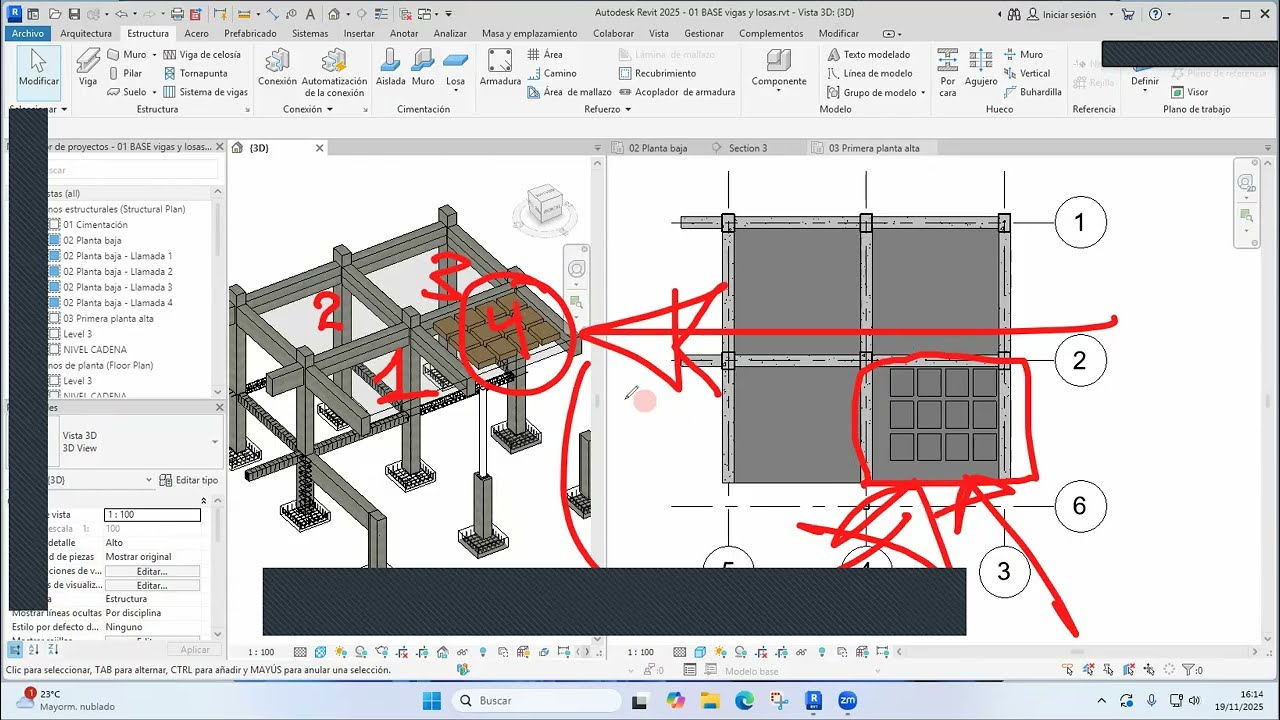
Task: Click the Aplicar button in Properties
Action: pos(195,649)
